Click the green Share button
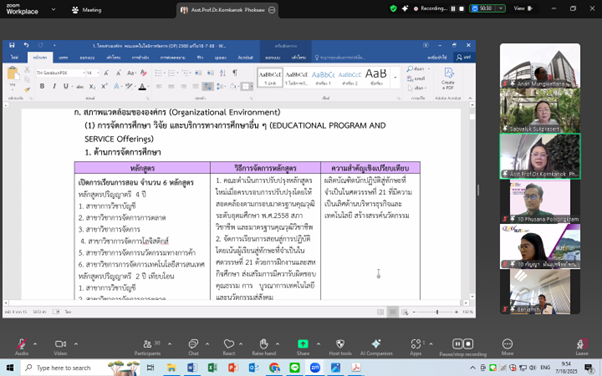 [303, 347]
